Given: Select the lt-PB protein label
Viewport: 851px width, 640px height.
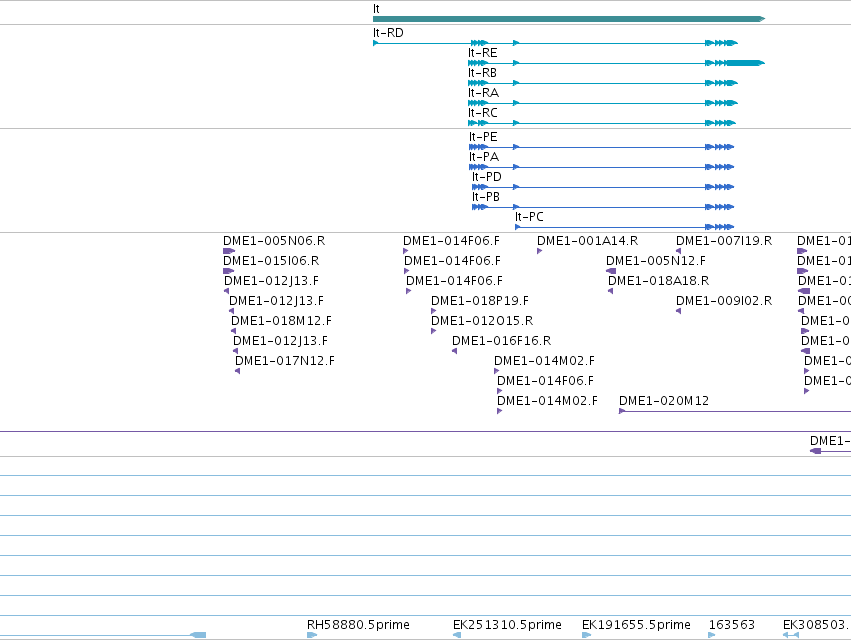Looking at the screenshot, I should click(485, 197).
